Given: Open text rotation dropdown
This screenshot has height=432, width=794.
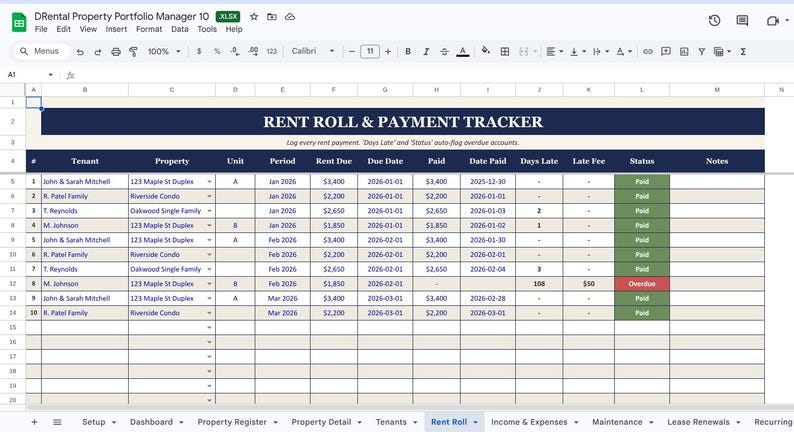Looking at the screenshot, I should click(x=624, y=52).
